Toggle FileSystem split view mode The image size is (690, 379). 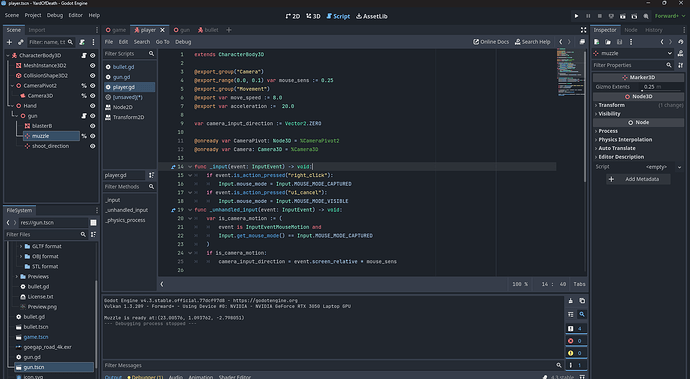tap(93, 223)
